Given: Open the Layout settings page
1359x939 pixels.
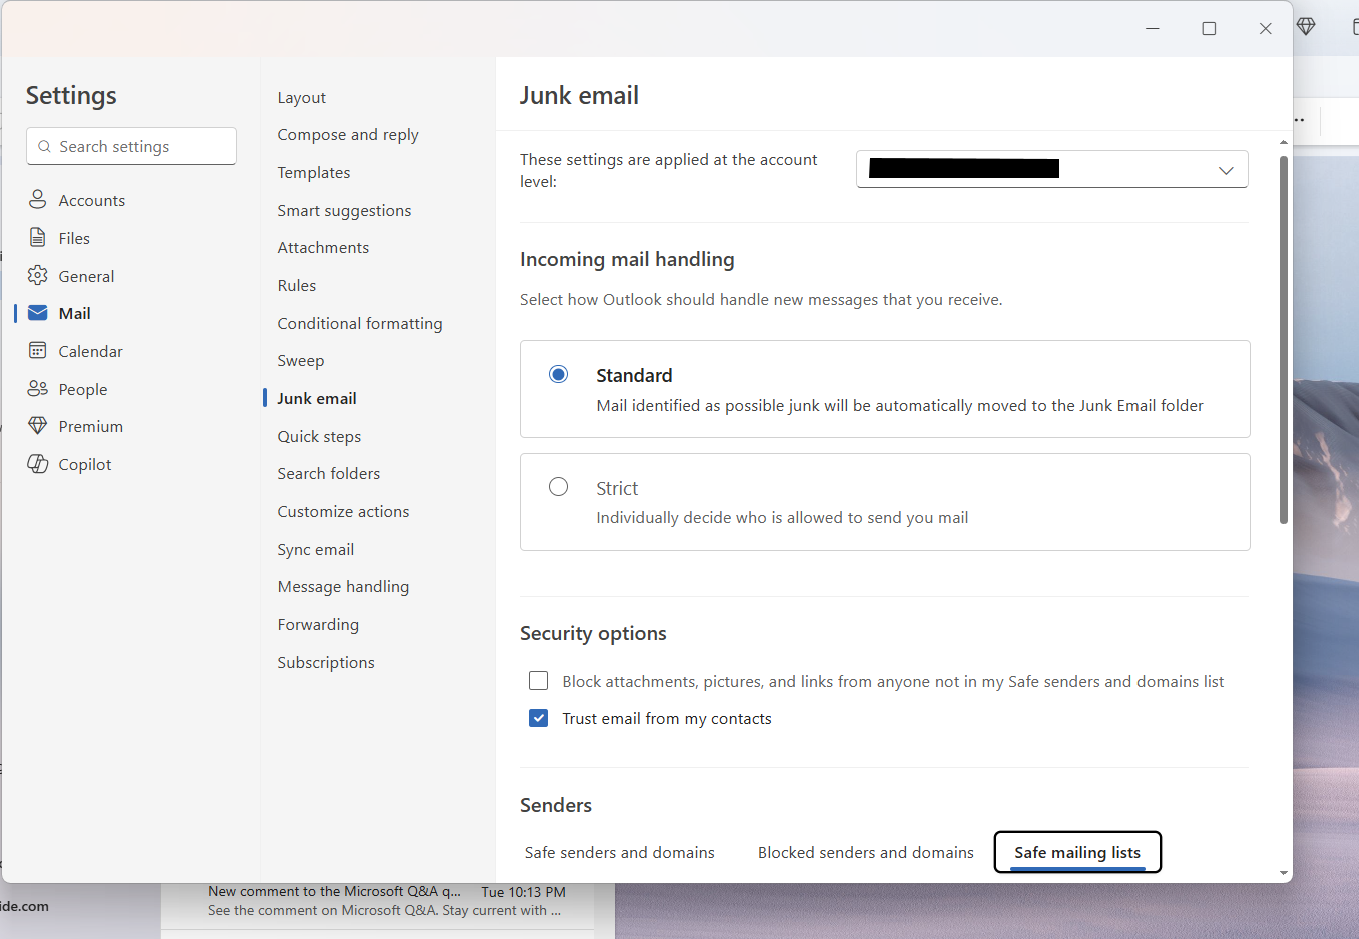Looking at the screenshot, I should [302, 97].
